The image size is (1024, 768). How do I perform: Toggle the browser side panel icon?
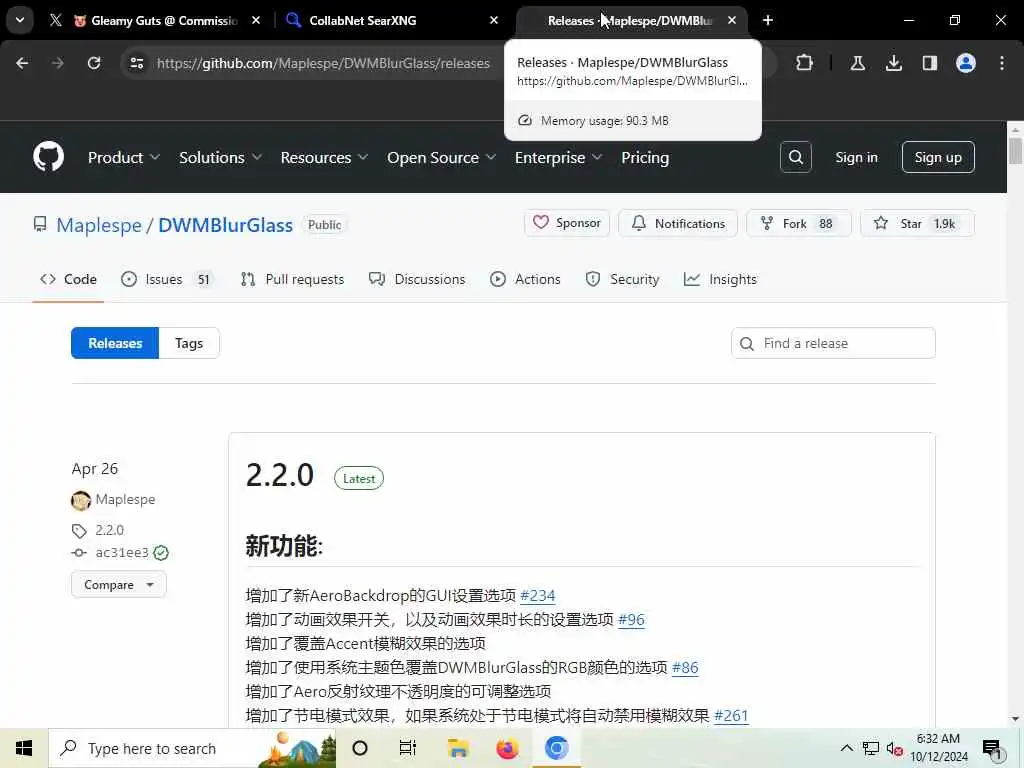point(929,63)
